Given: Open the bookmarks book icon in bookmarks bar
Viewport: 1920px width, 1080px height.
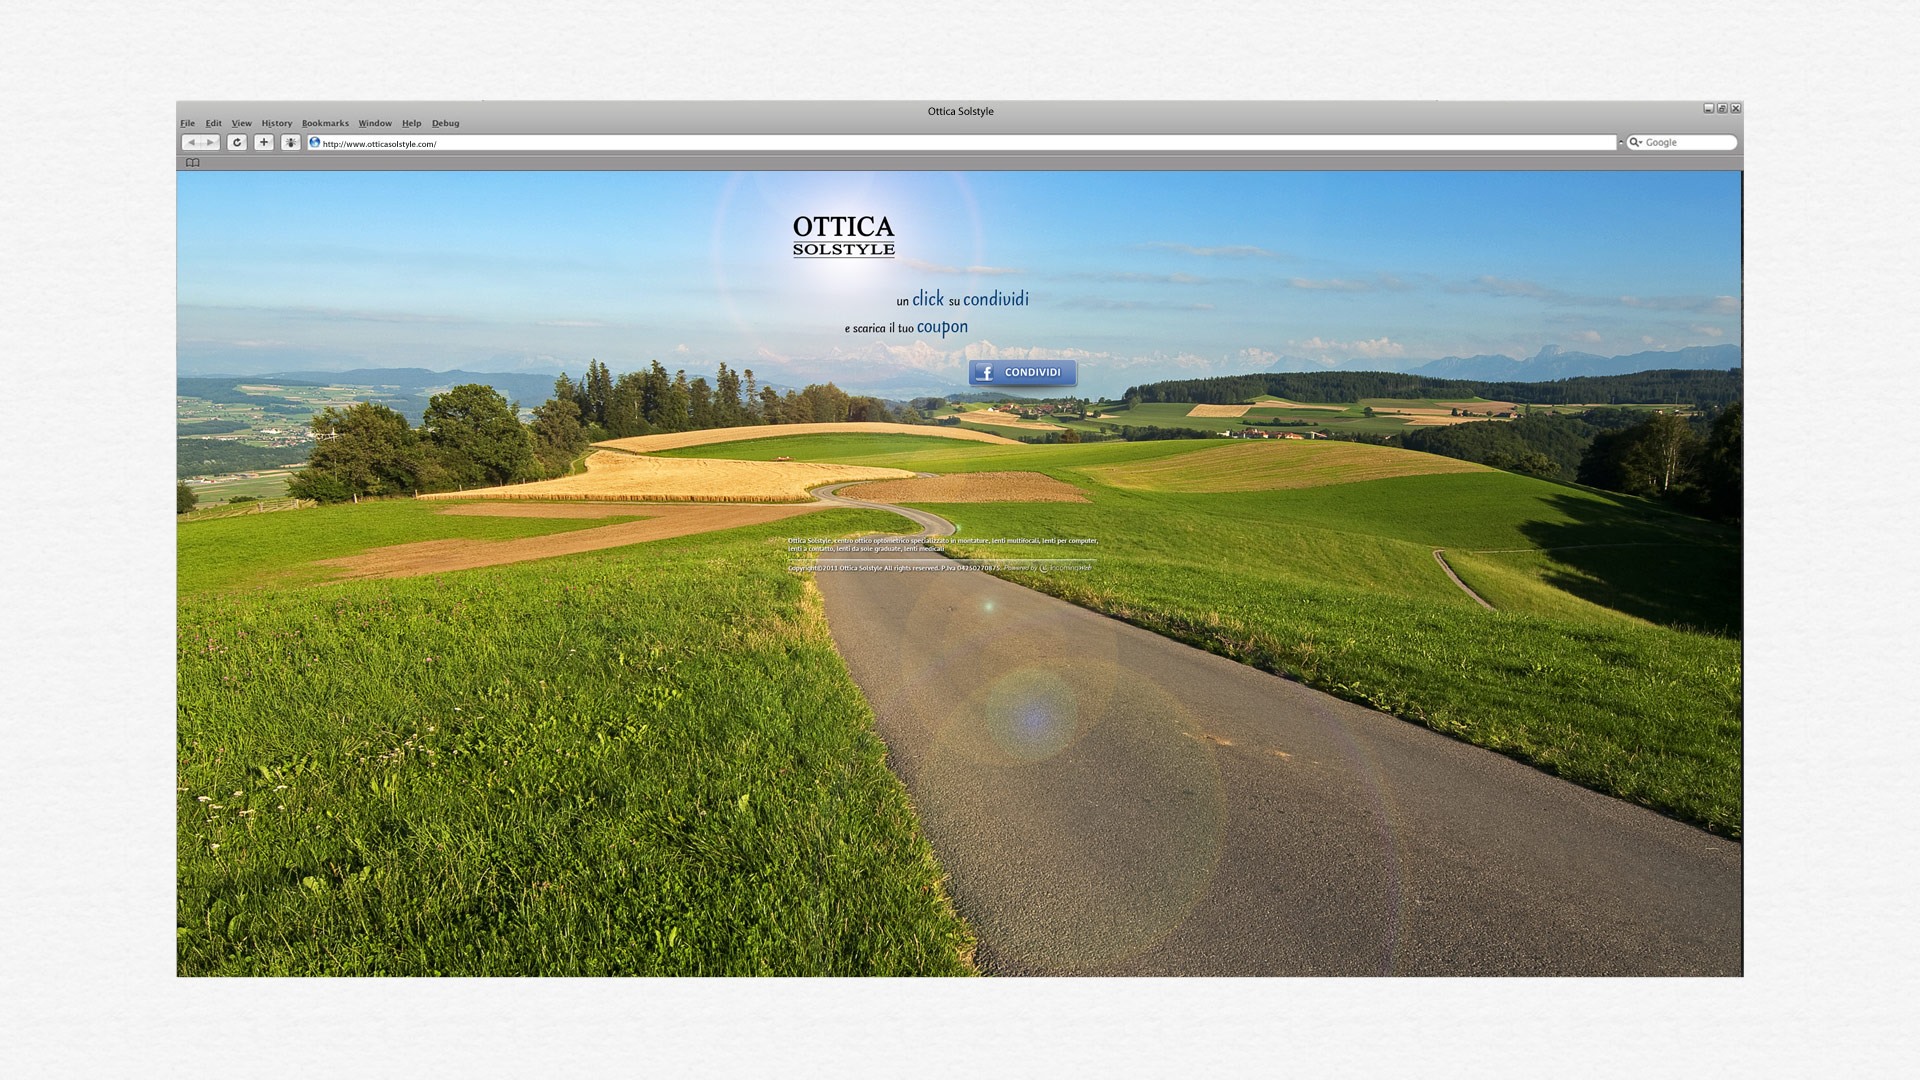Looking at the screenshot, I should pyautogui.click(x=193, y=163).
